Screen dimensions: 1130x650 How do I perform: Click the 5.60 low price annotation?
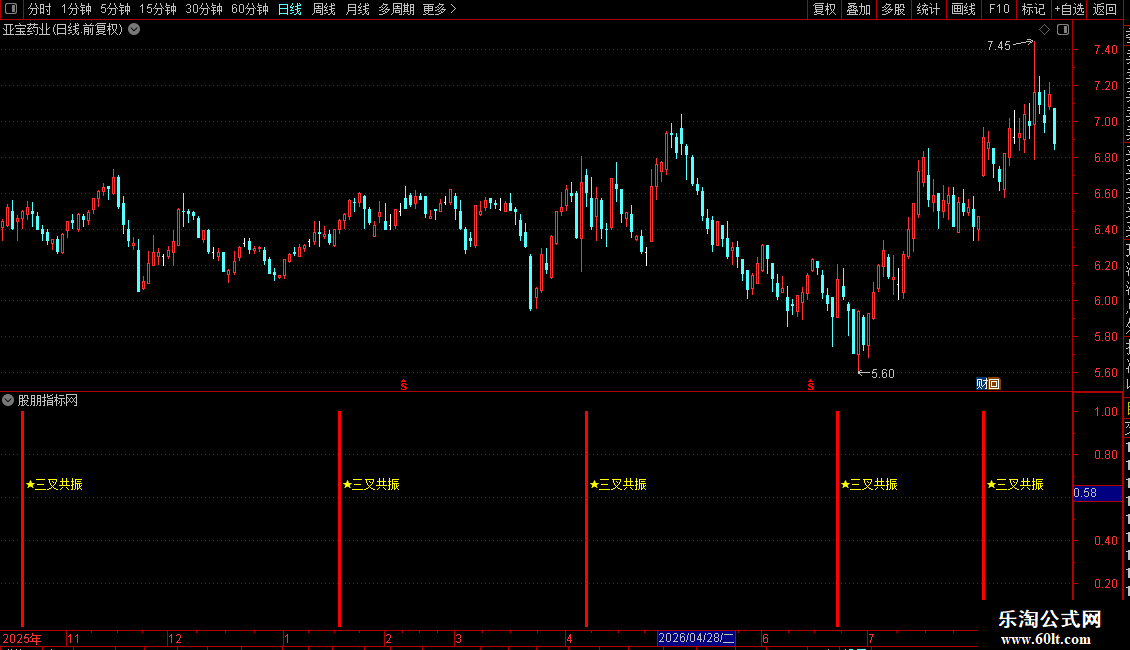[883, 373]
